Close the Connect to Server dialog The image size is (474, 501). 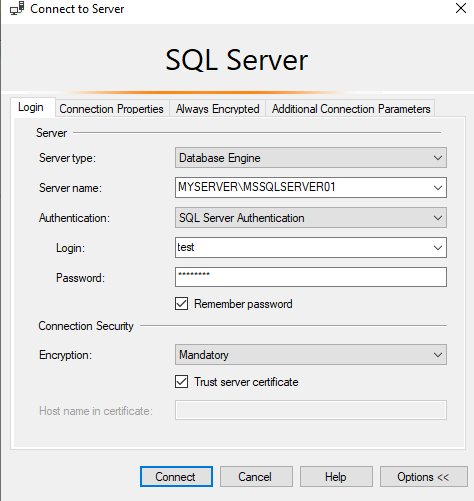pyautogui.click(x=461, y=8)
